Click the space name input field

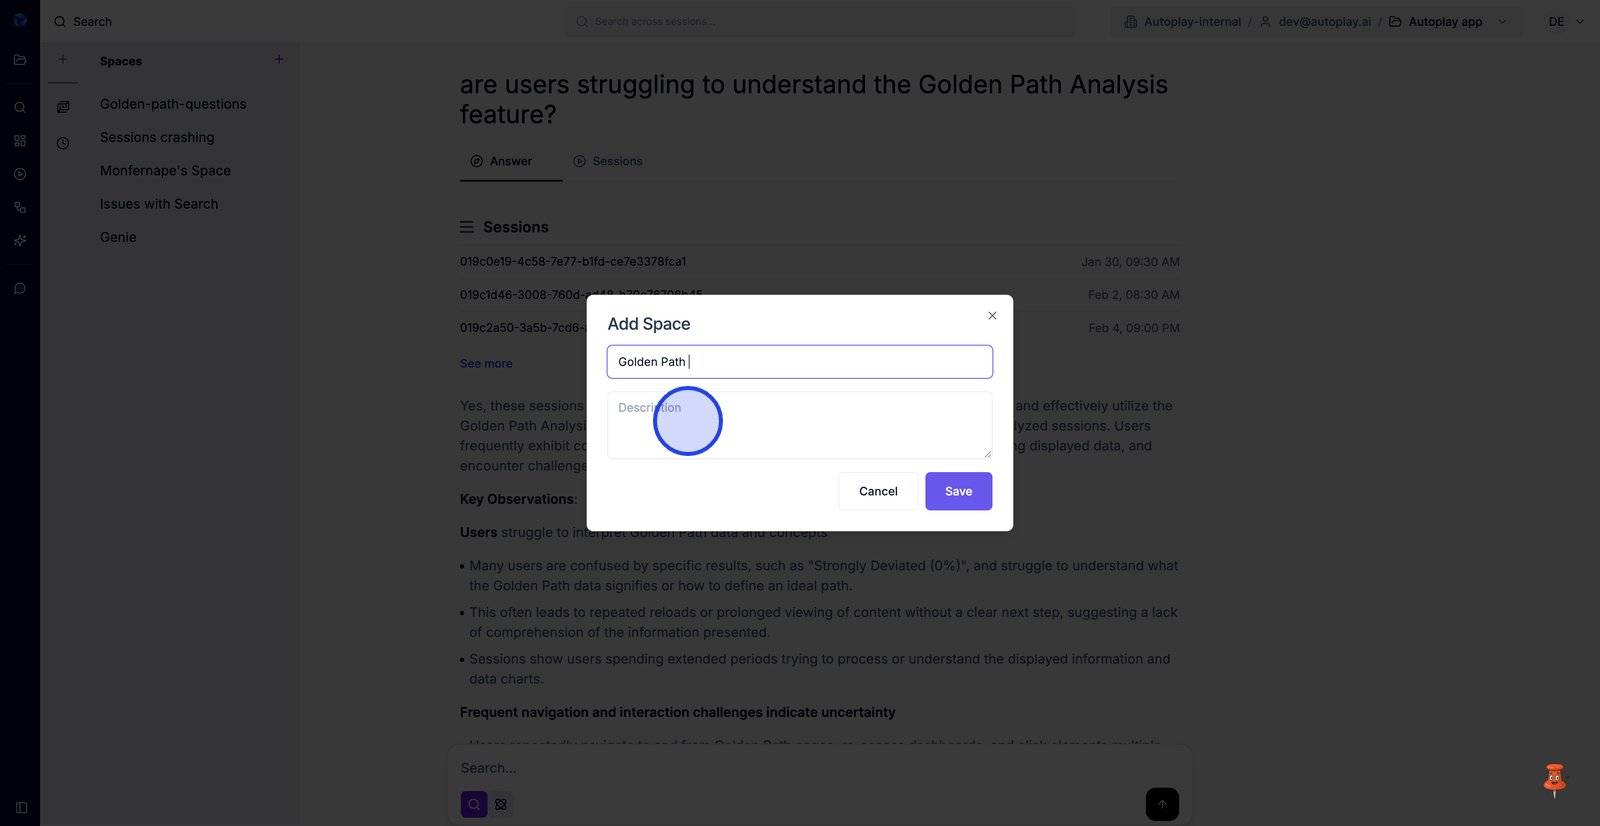[x=800, y=362]
